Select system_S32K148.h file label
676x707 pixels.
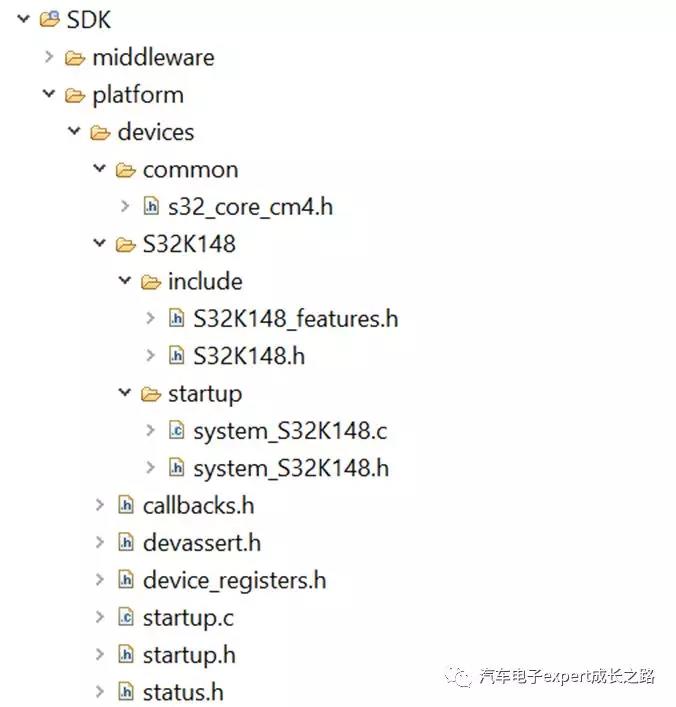click(x=291, y=468)
